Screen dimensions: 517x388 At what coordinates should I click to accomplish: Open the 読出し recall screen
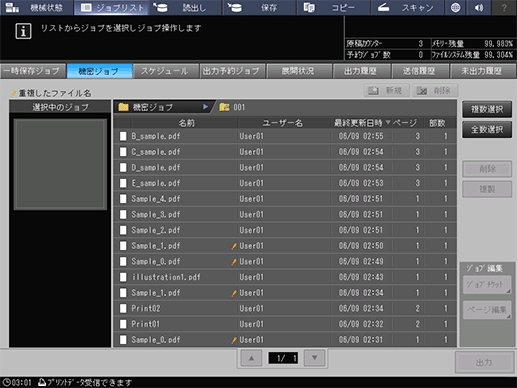pyautogui.click(x=185, y=7)
